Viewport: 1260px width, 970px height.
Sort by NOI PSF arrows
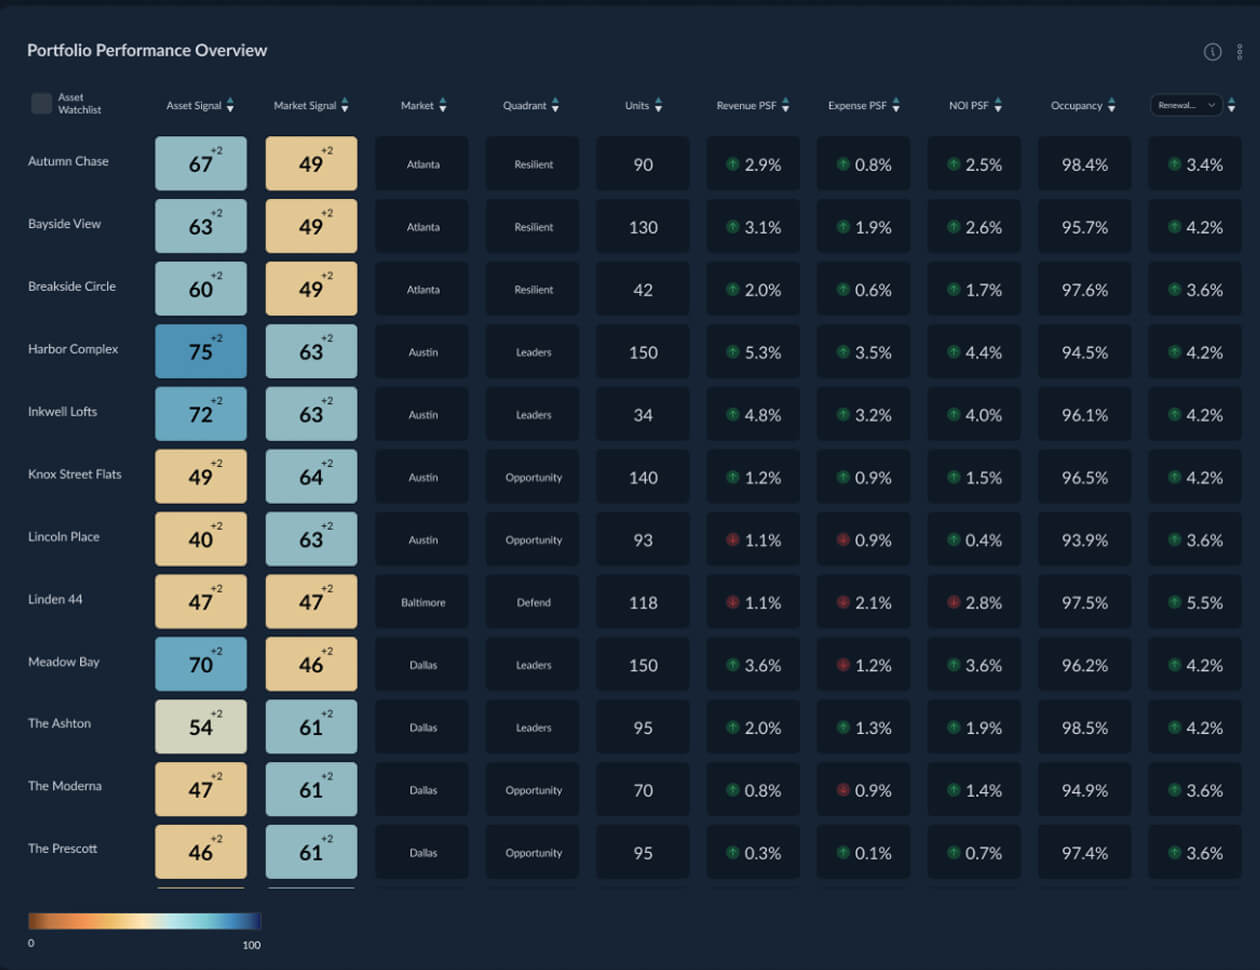[x=998, y=105]
